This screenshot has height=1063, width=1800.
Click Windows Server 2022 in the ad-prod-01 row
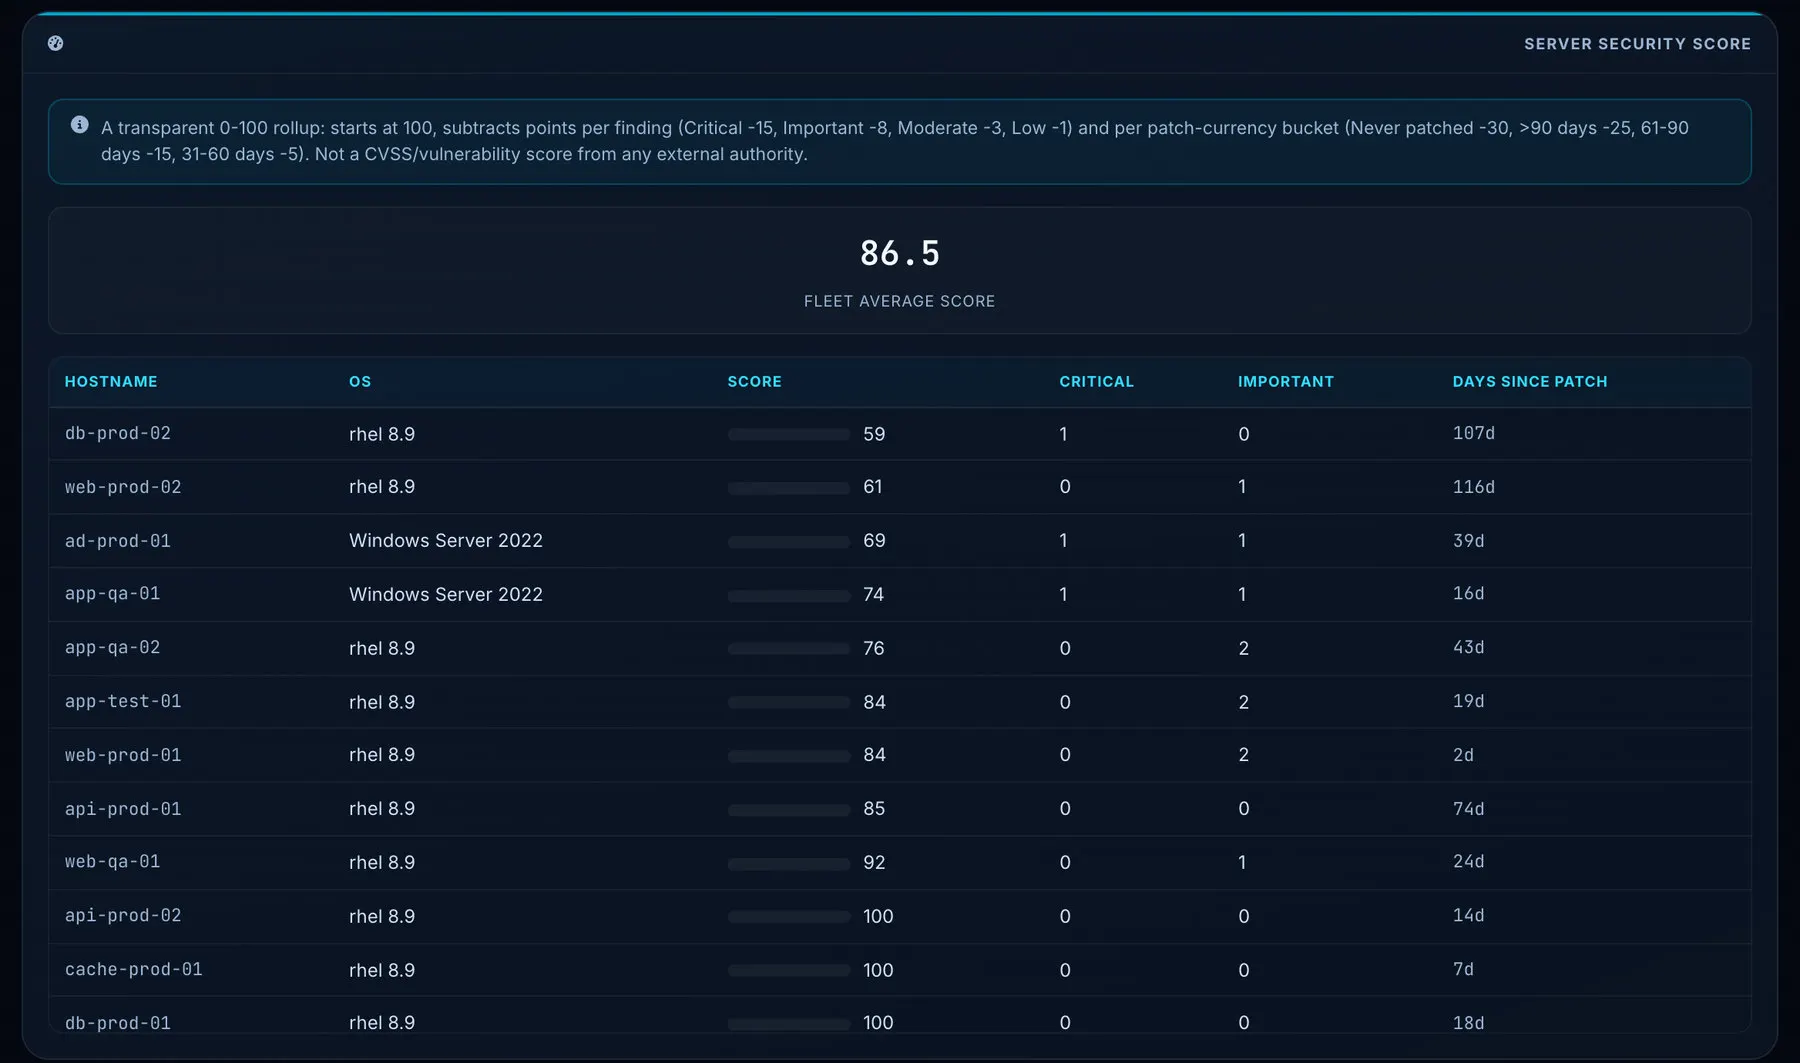(x=446, y=540)
